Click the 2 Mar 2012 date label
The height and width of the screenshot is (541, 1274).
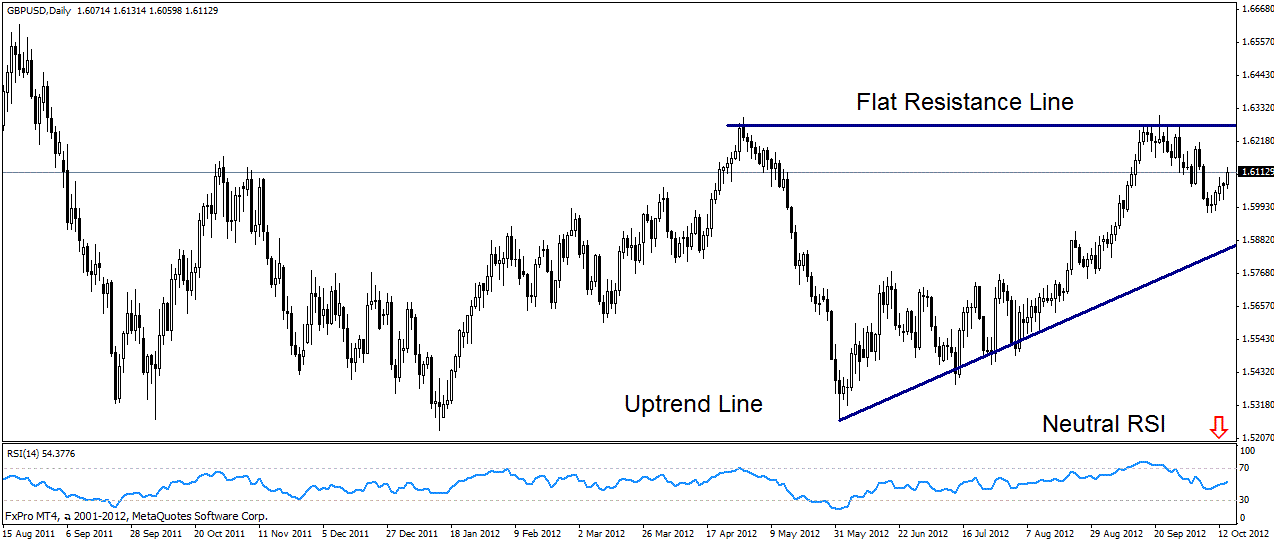(x=600, y=533)
